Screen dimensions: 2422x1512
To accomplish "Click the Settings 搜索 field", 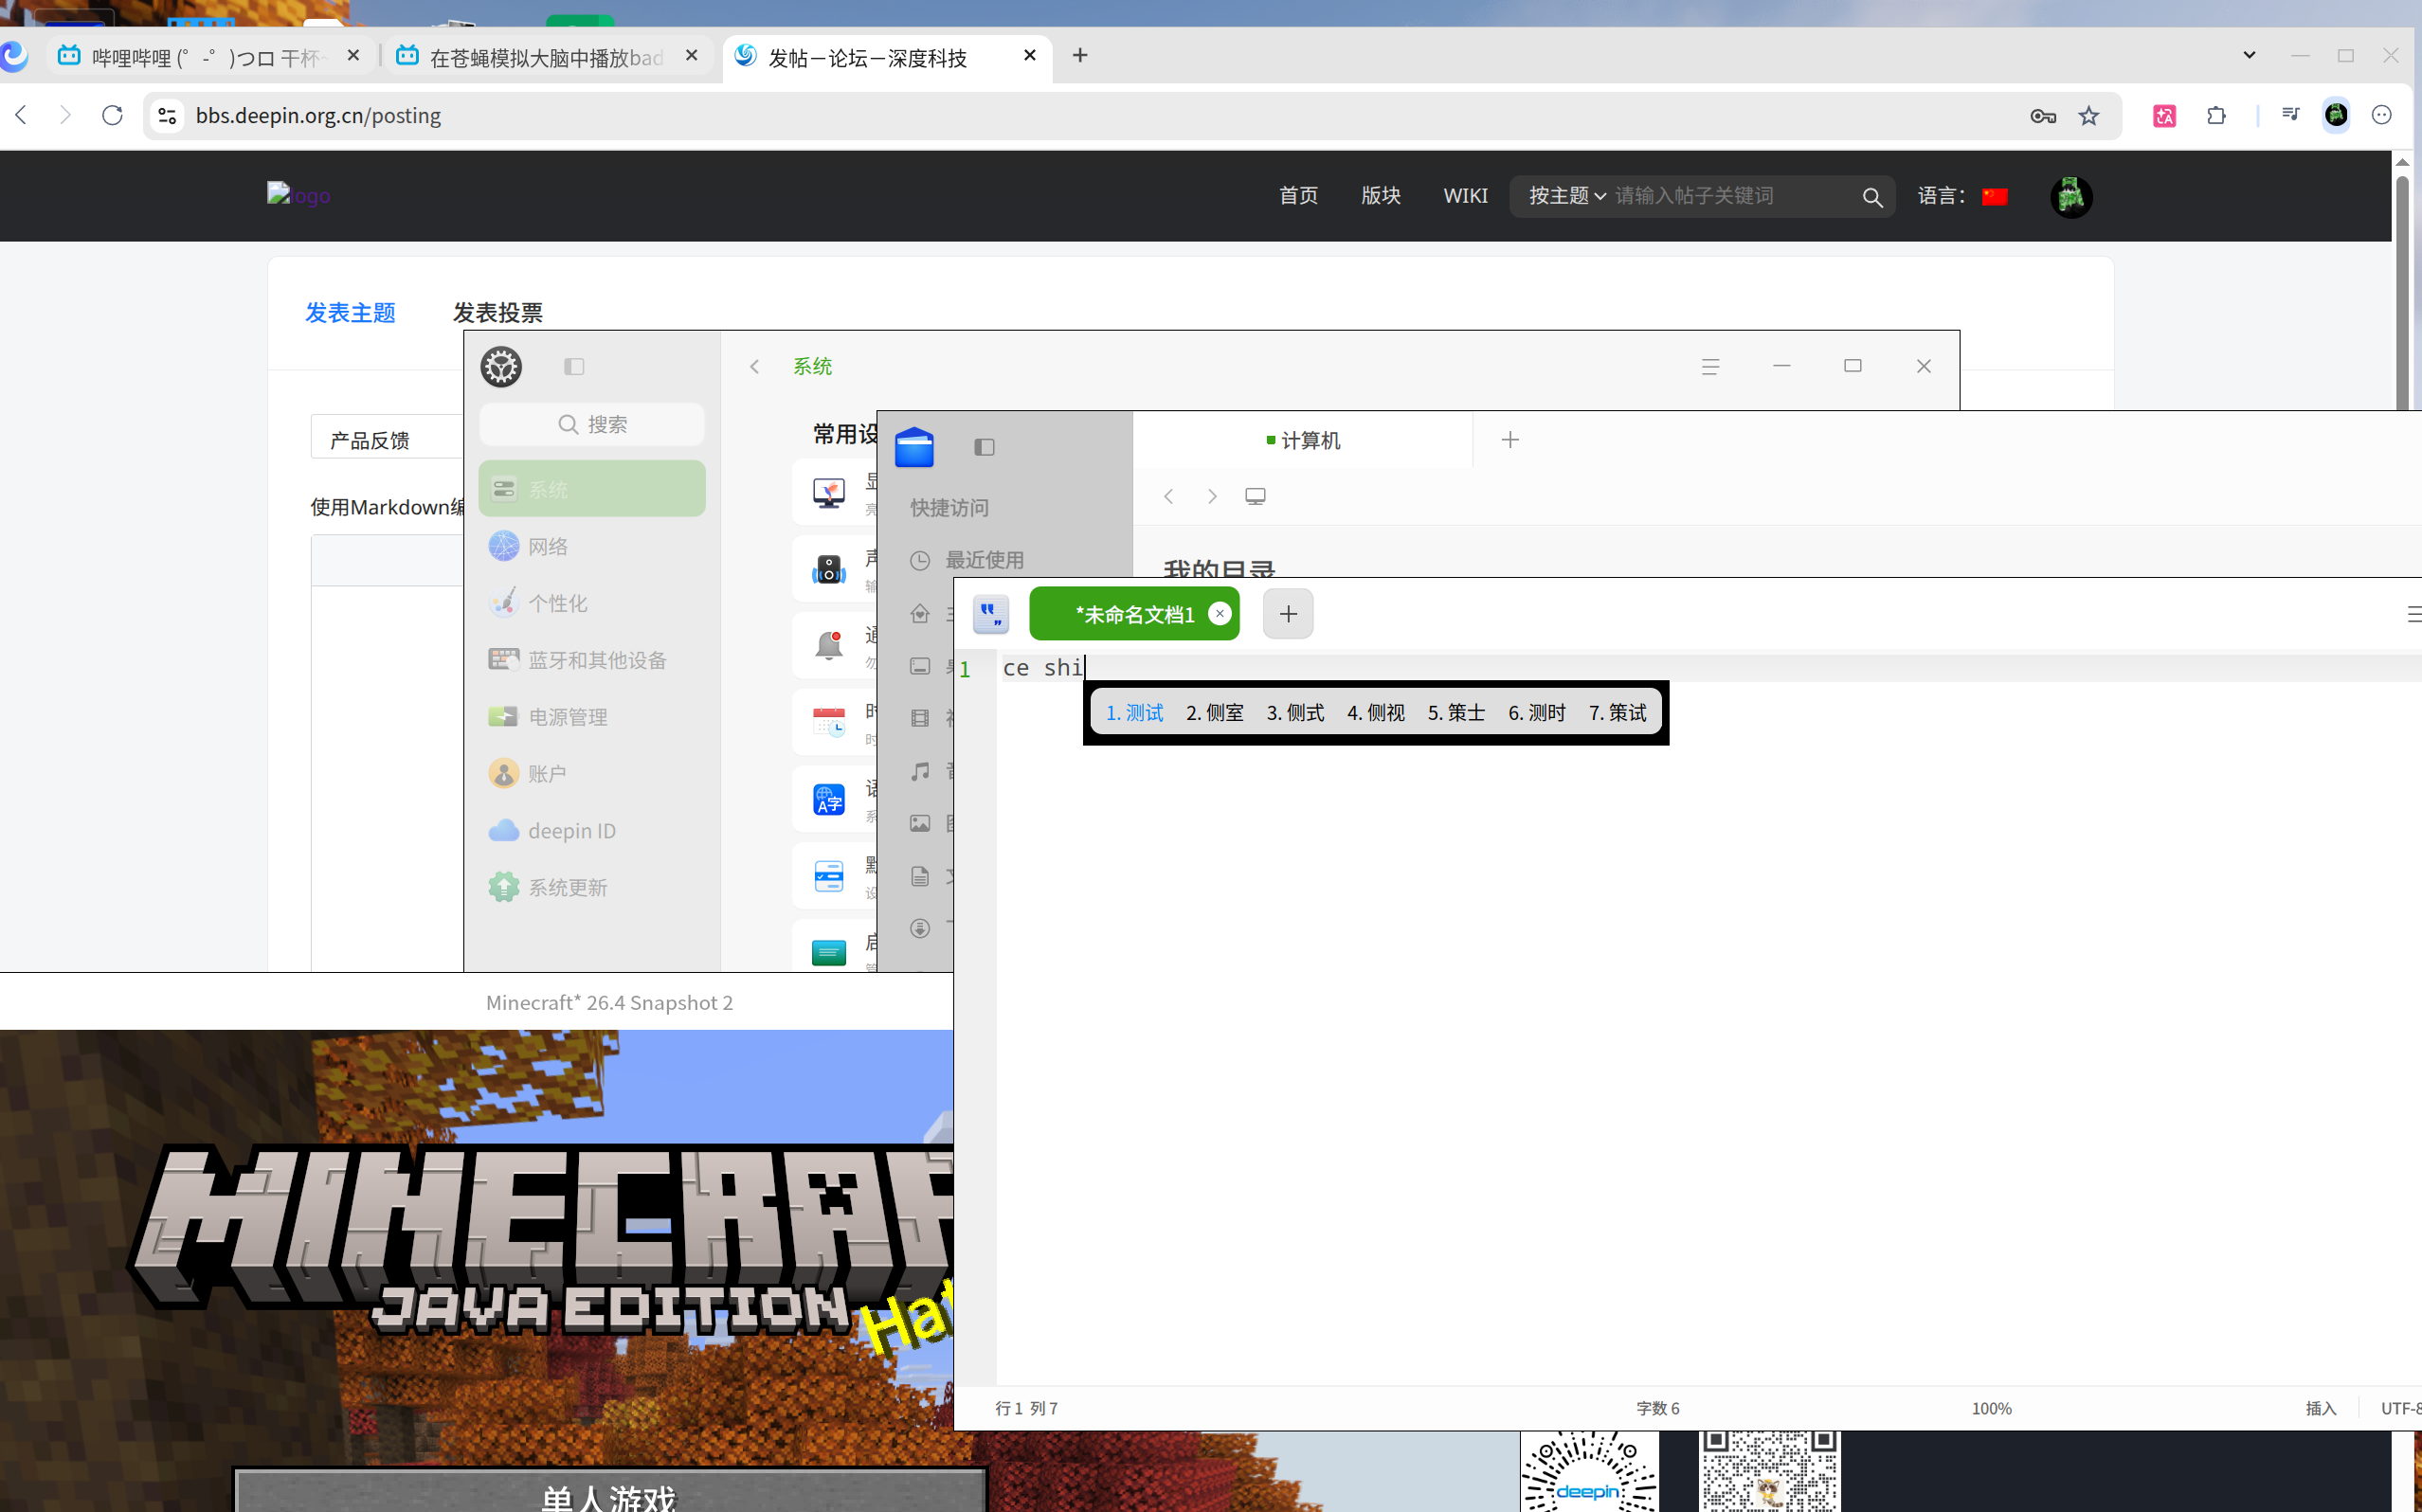I will 592,424.
